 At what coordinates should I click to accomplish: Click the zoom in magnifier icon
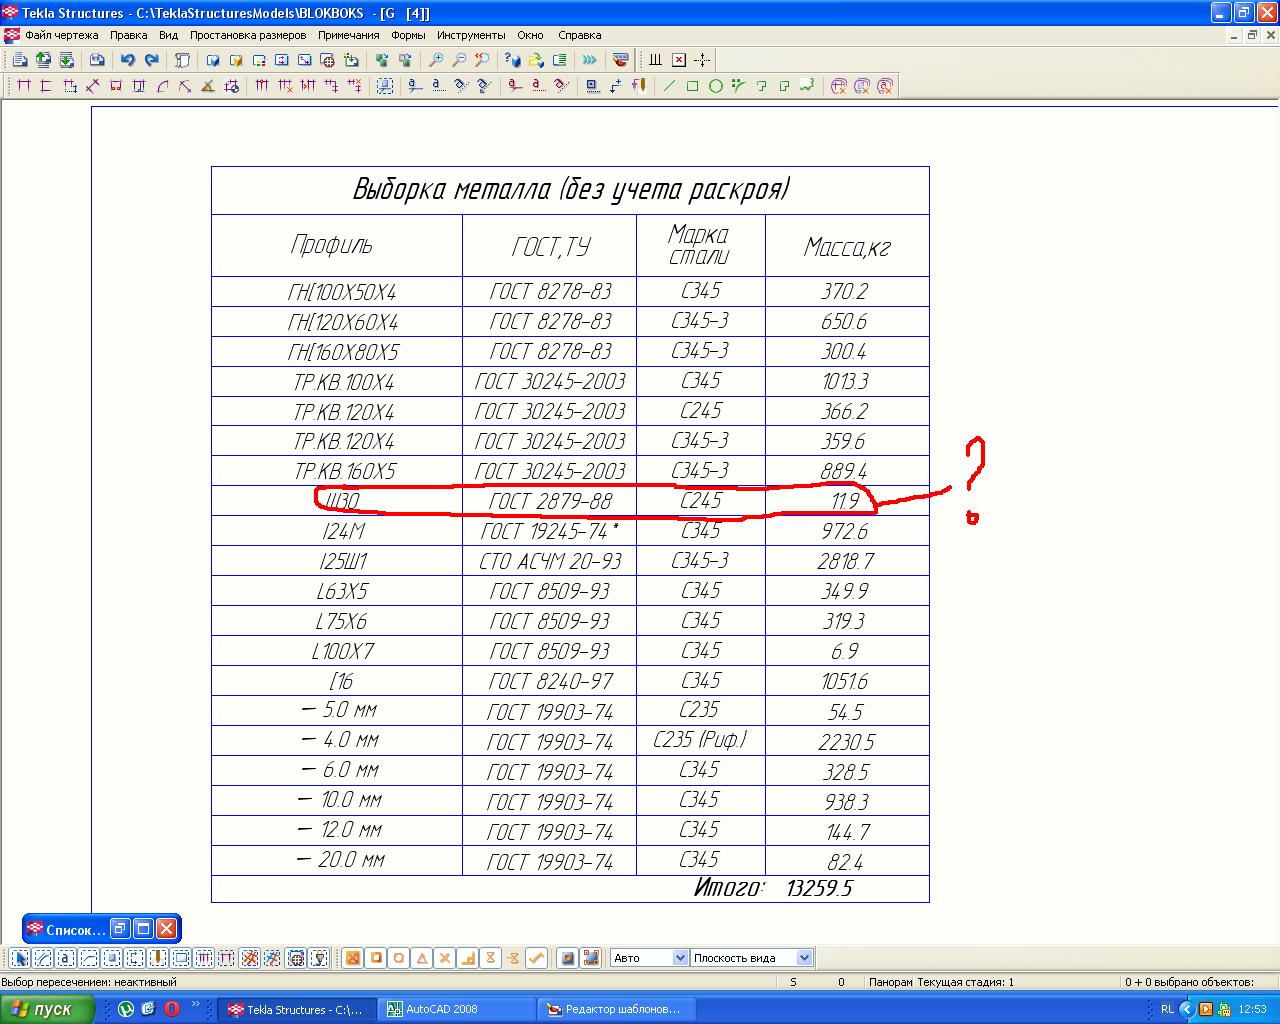click(436, 60)
